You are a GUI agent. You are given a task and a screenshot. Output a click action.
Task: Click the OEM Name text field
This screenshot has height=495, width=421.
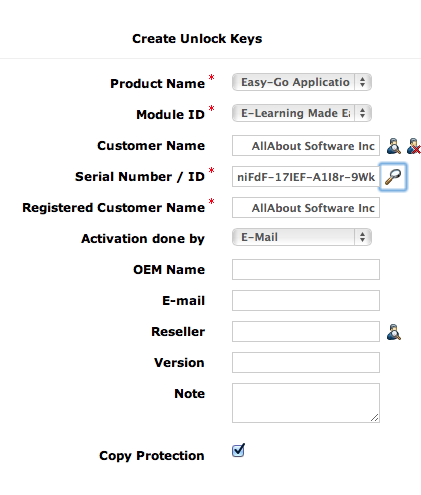[306, 270]
